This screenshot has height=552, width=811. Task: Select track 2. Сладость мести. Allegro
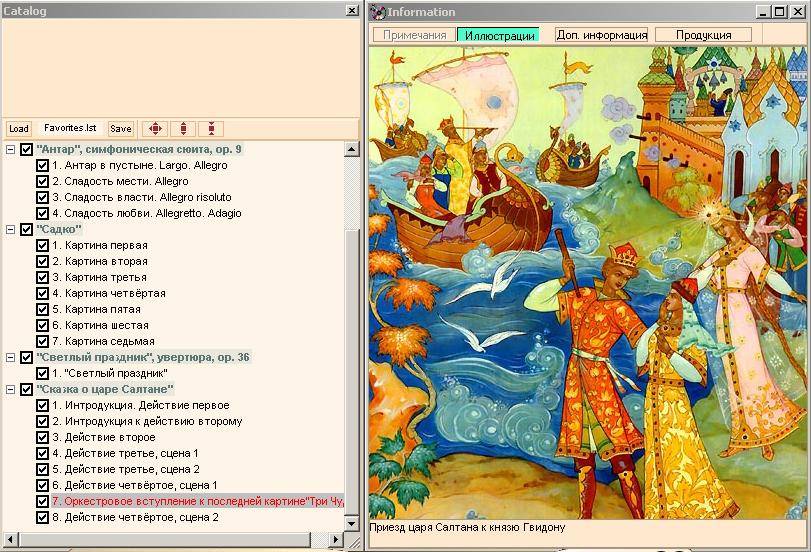tap(120, 182)
